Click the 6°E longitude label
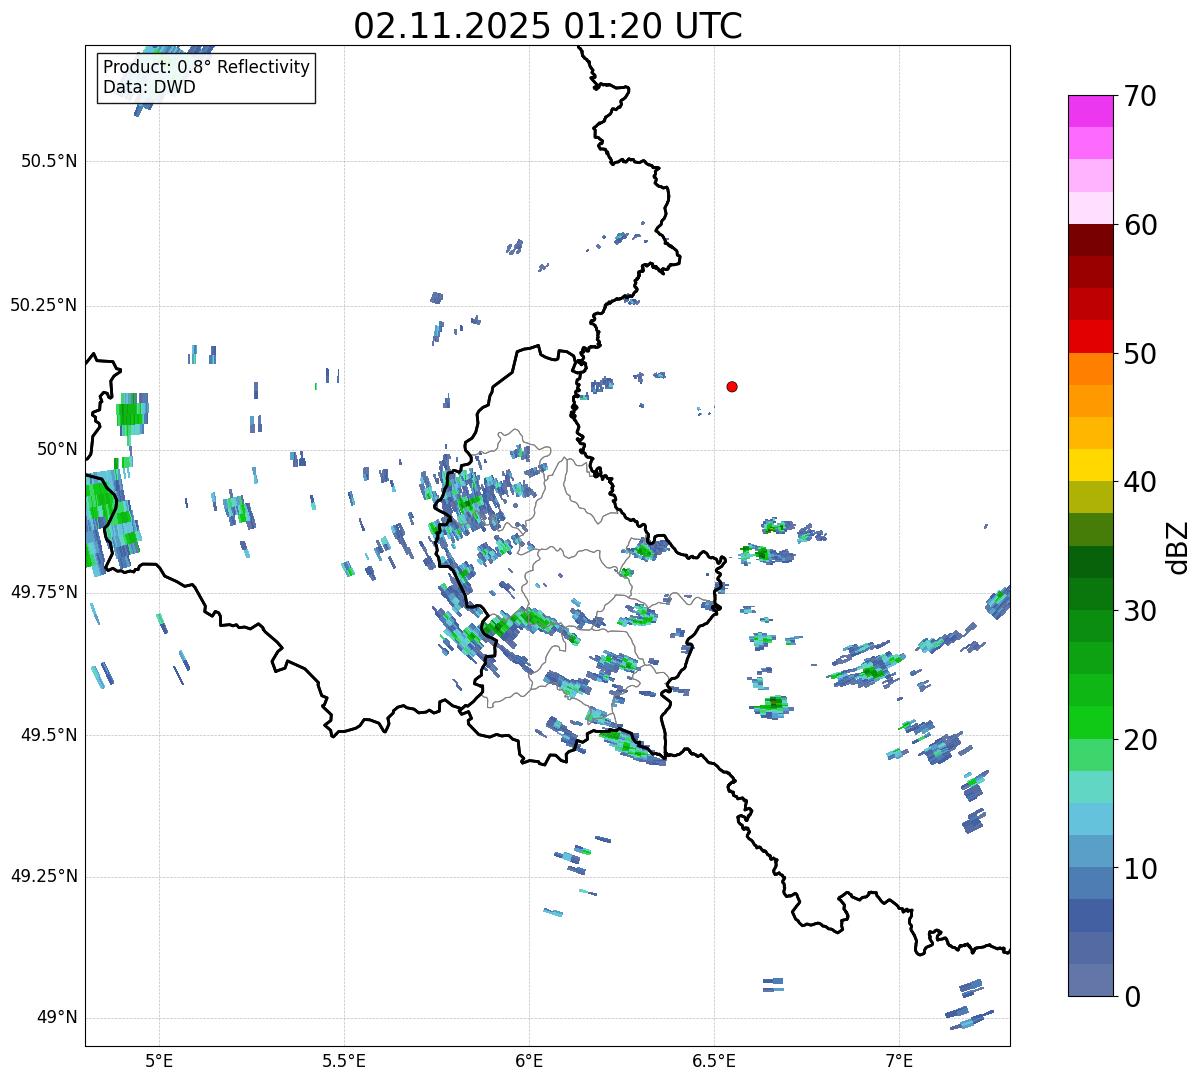The image size is (1202, 1081). pyautogui.click(x=529, y=1060)
